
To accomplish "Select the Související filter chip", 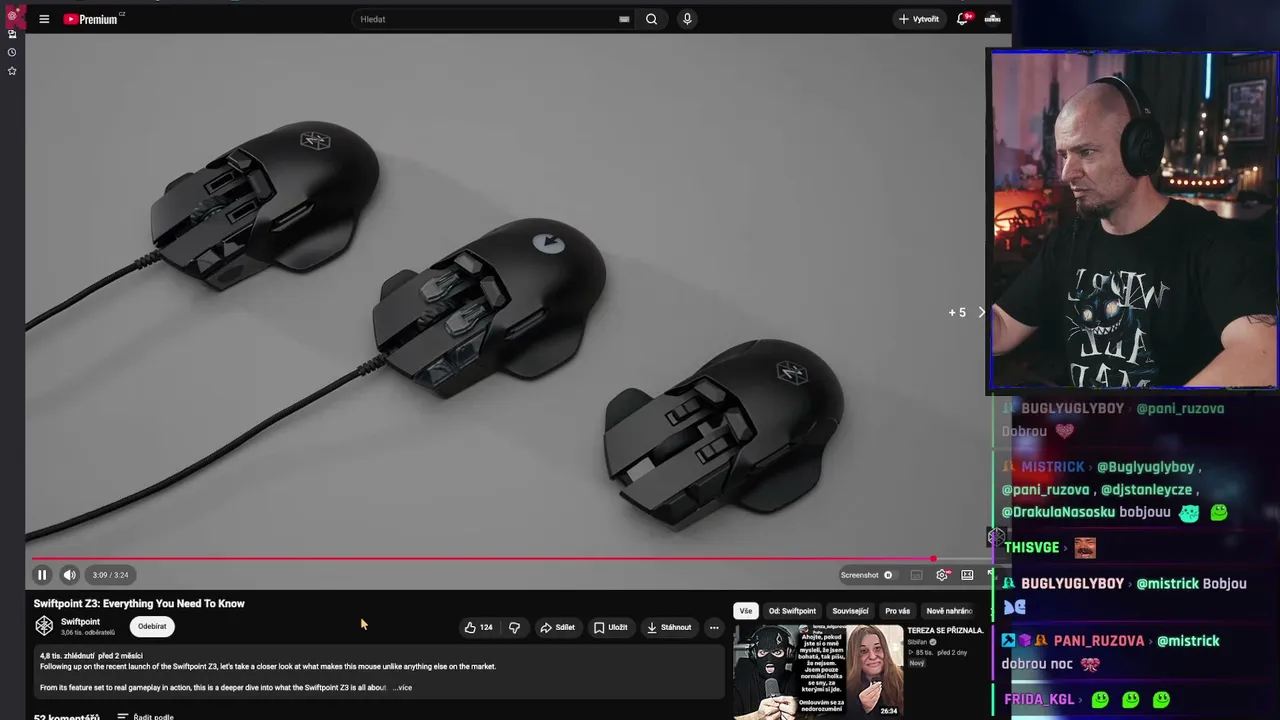I will tap(850, 611).
